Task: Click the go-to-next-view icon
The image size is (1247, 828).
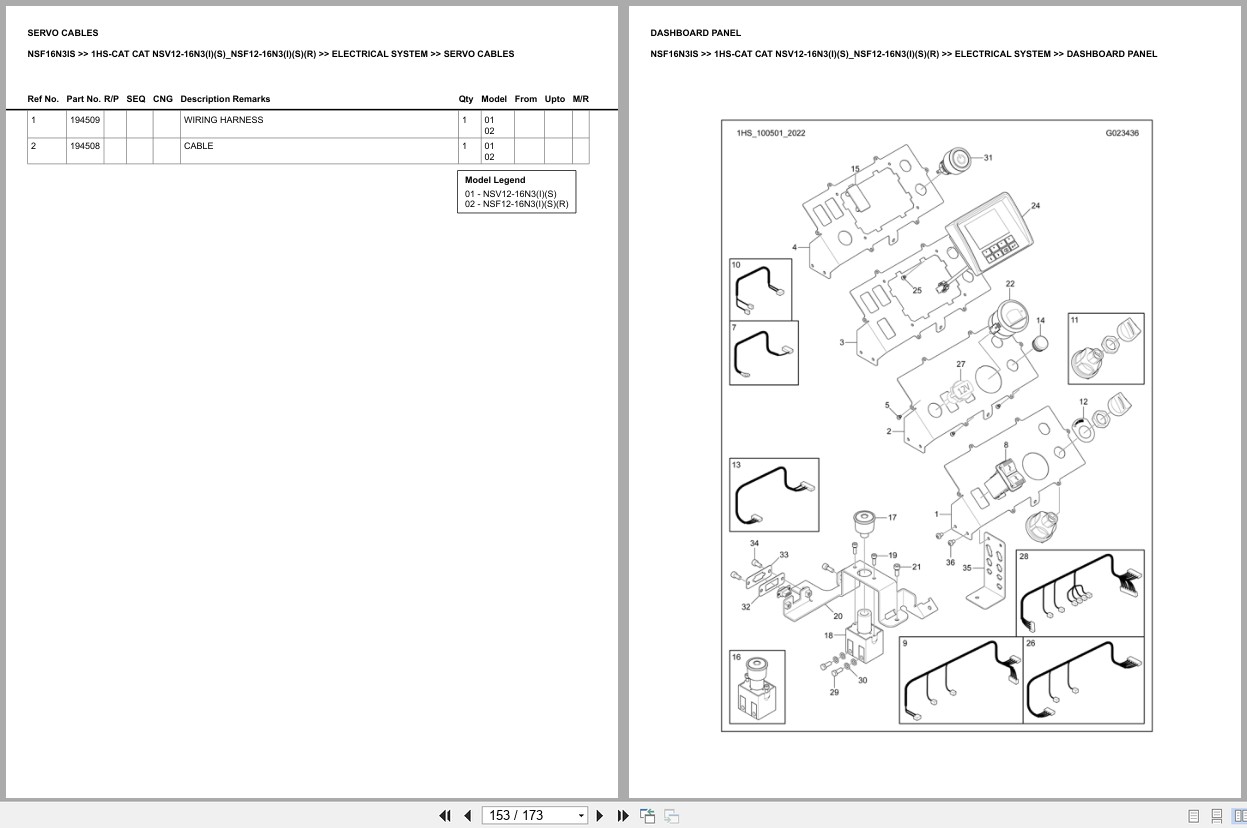Action: tap(672, 816)
